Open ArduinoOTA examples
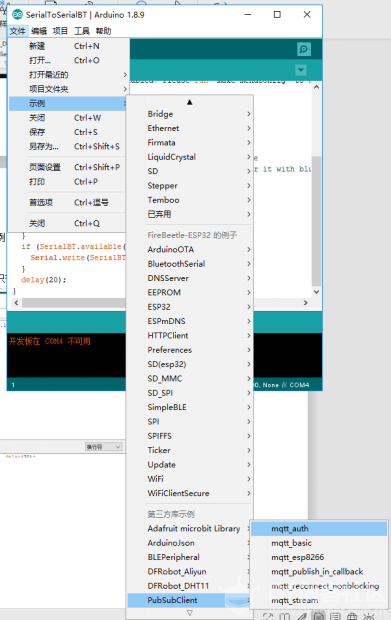This screenshot has height=620, width=391. pos(190,250)
